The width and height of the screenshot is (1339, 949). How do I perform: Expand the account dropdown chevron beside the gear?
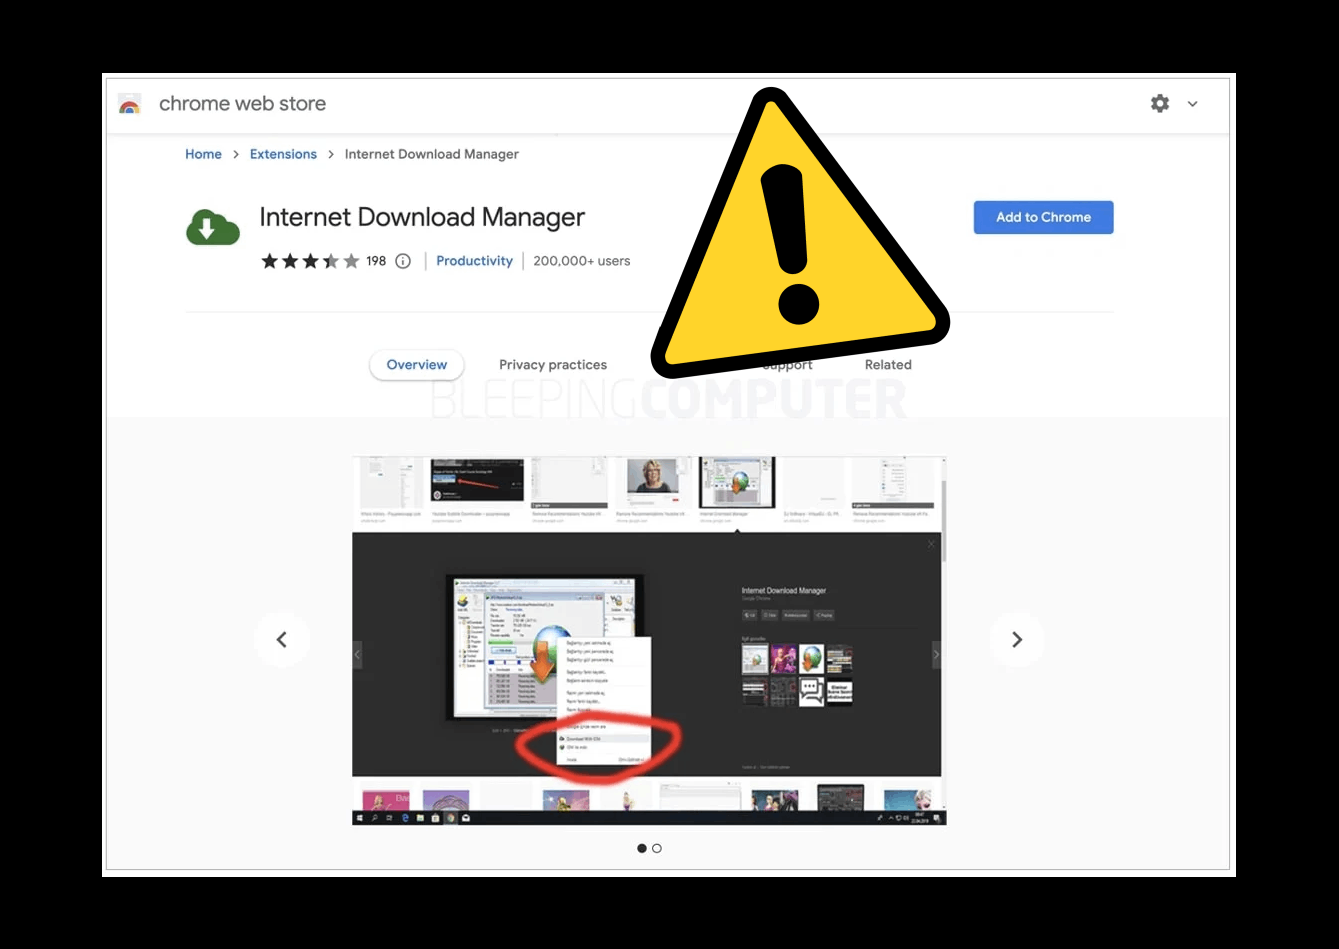tap(1192, 104)
